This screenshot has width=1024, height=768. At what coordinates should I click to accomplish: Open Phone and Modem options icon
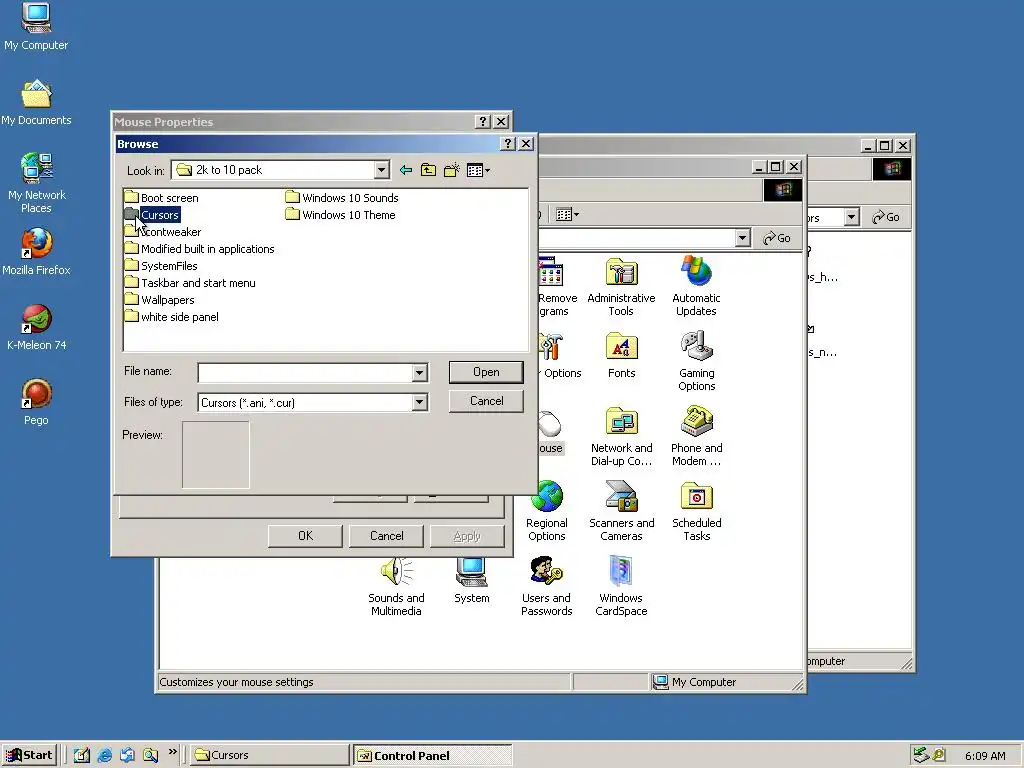pos(696,437)
